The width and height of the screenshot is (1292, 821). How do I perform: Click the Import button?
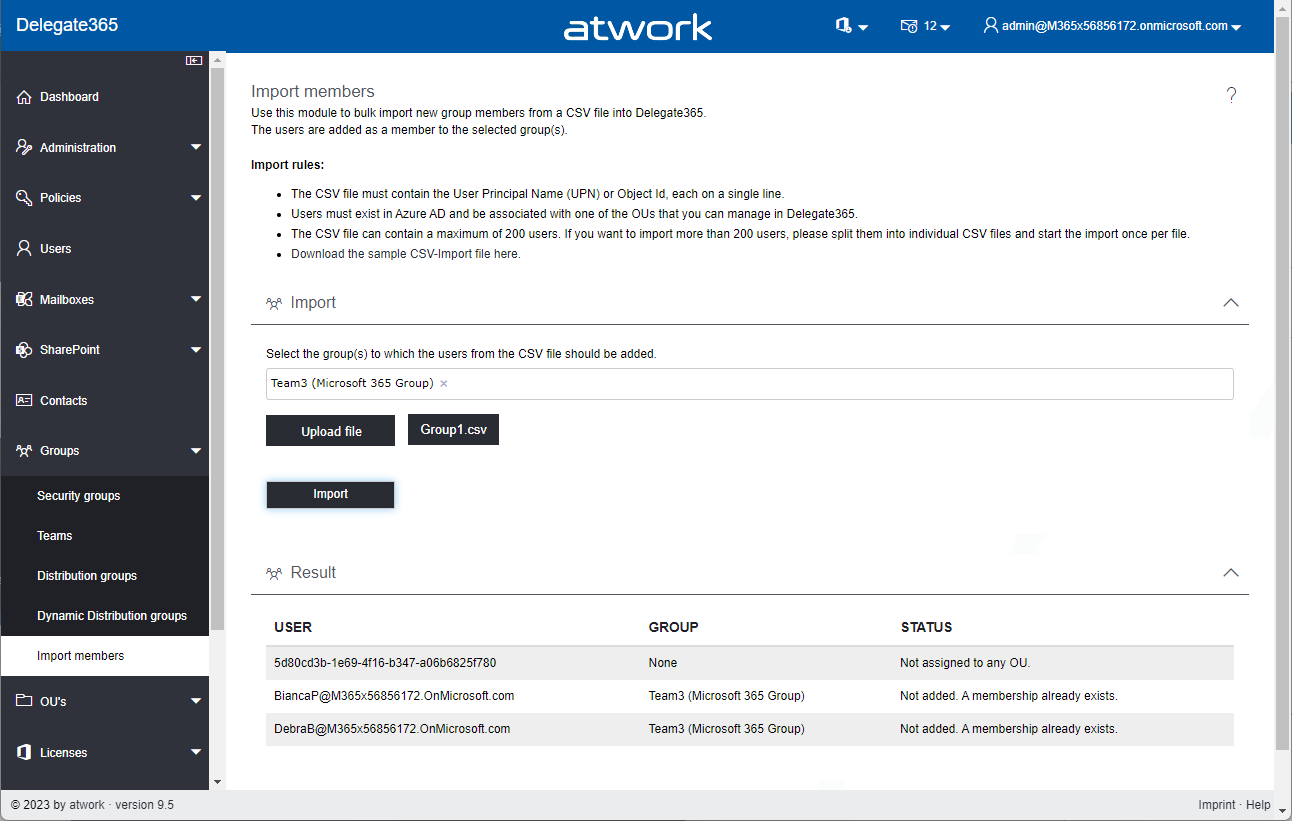coord(331,494)
